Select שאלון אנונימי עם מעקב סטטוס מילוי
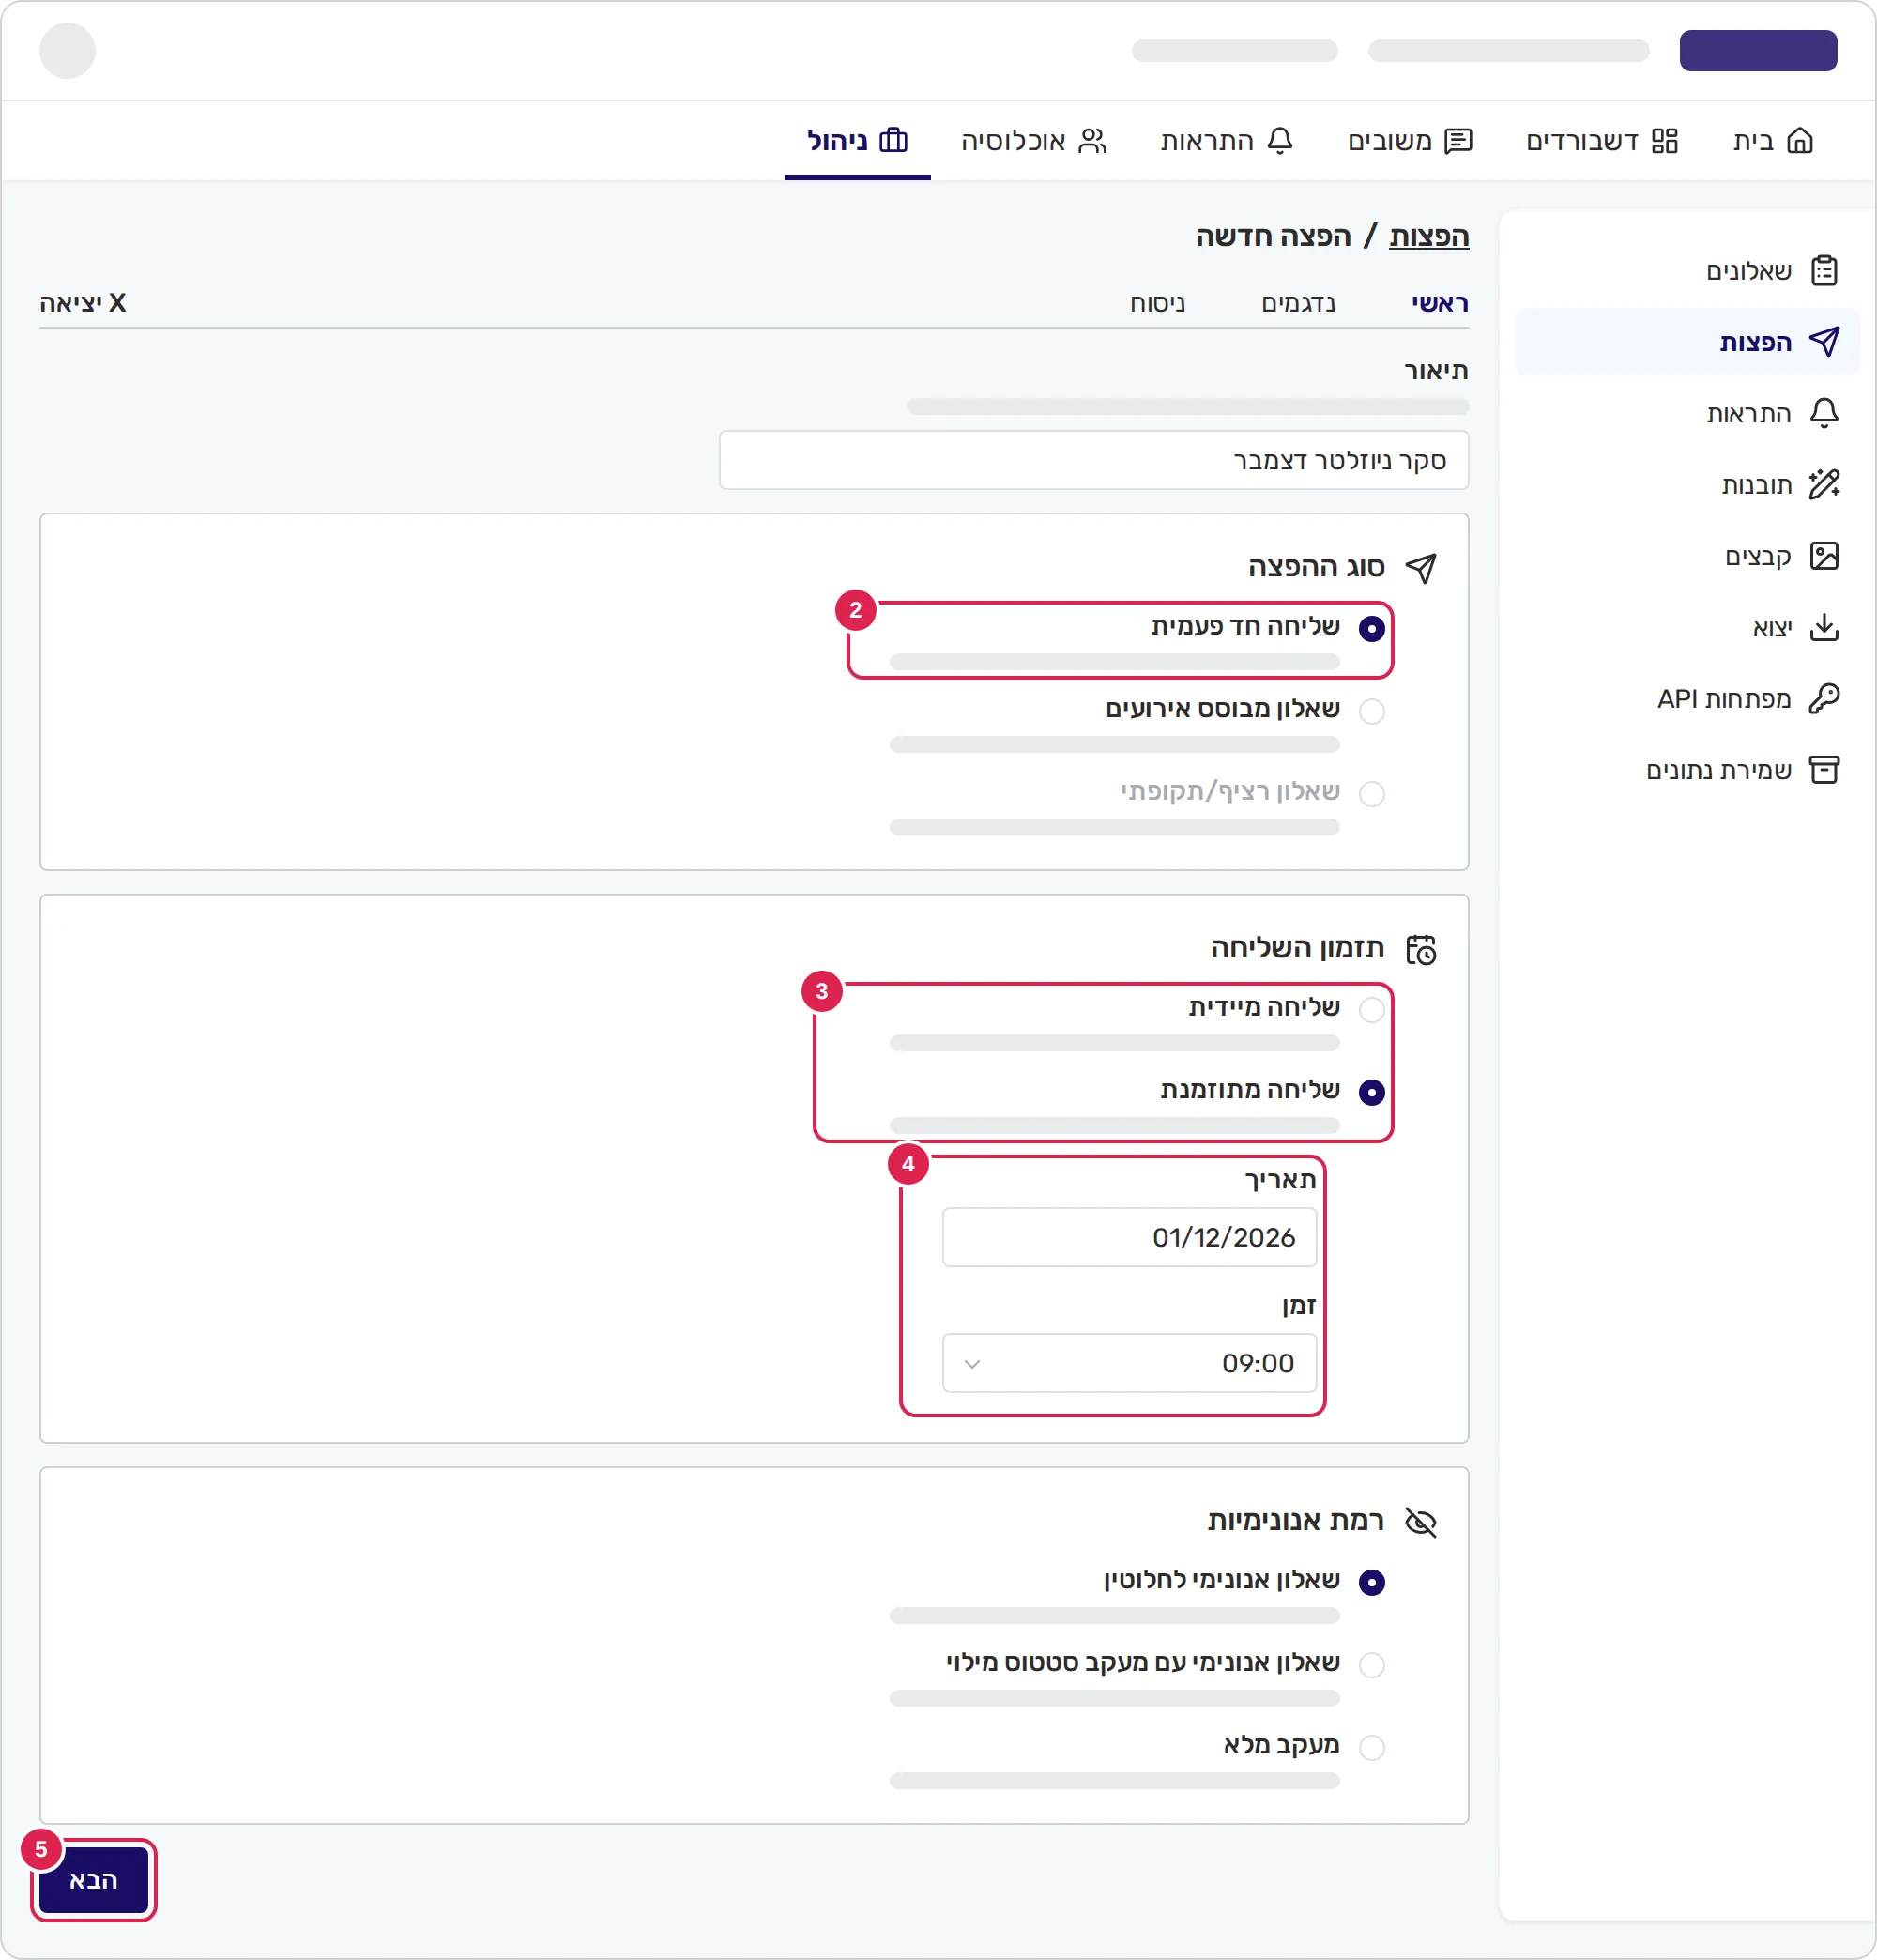The height and width of the screenshot is (1960, 1877). 1371,1665
